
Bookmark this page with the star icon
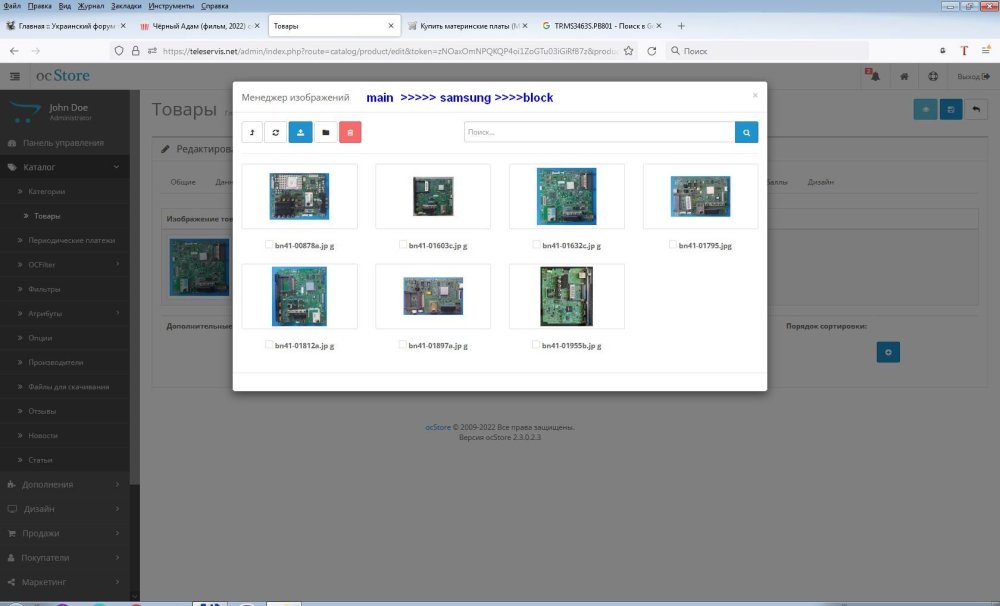(x=628, y=50)
